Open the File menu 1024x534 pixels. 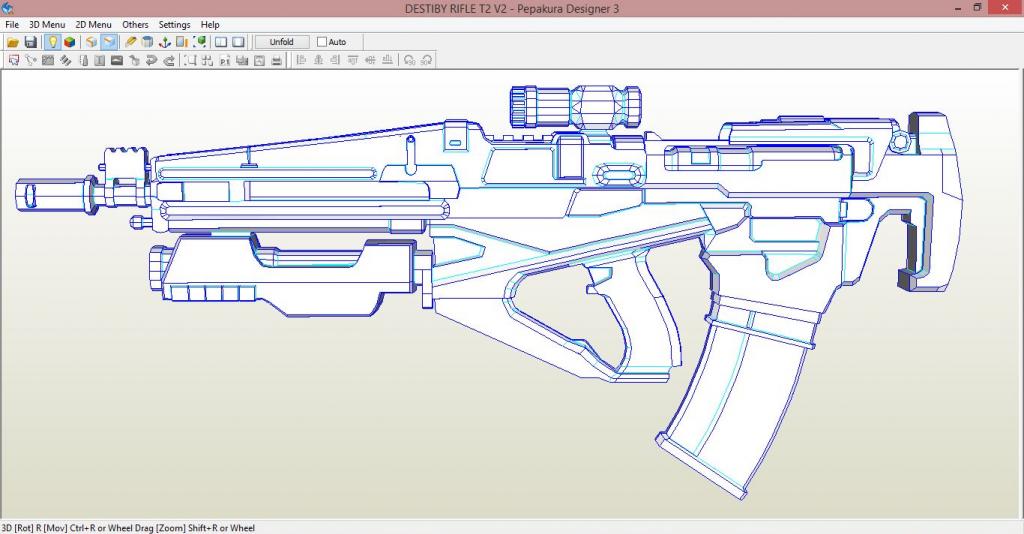[x=12, y=24]
